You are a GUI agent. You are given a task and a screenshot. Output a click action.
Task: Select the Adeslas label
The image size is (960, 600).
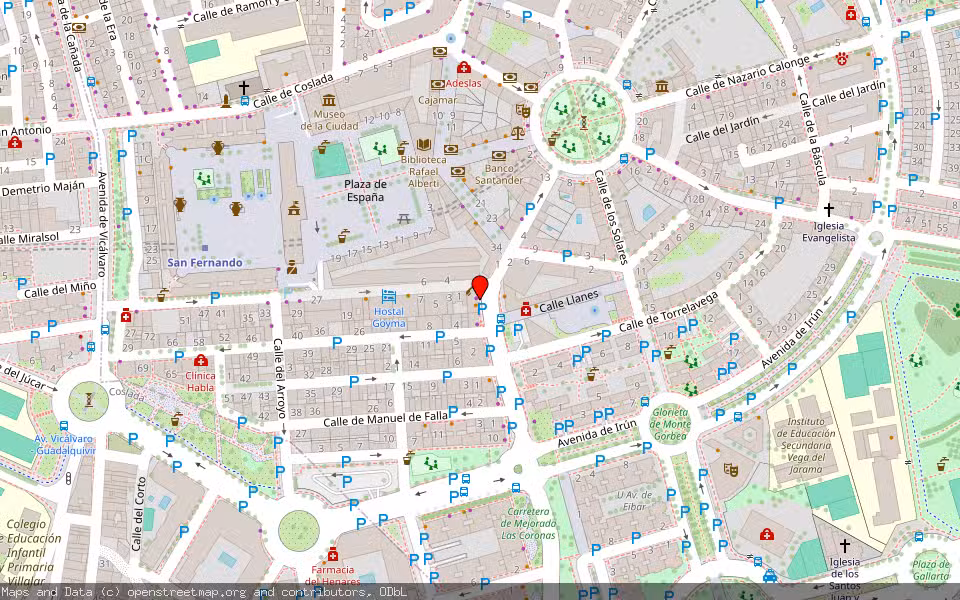click(x=463, y=83)
